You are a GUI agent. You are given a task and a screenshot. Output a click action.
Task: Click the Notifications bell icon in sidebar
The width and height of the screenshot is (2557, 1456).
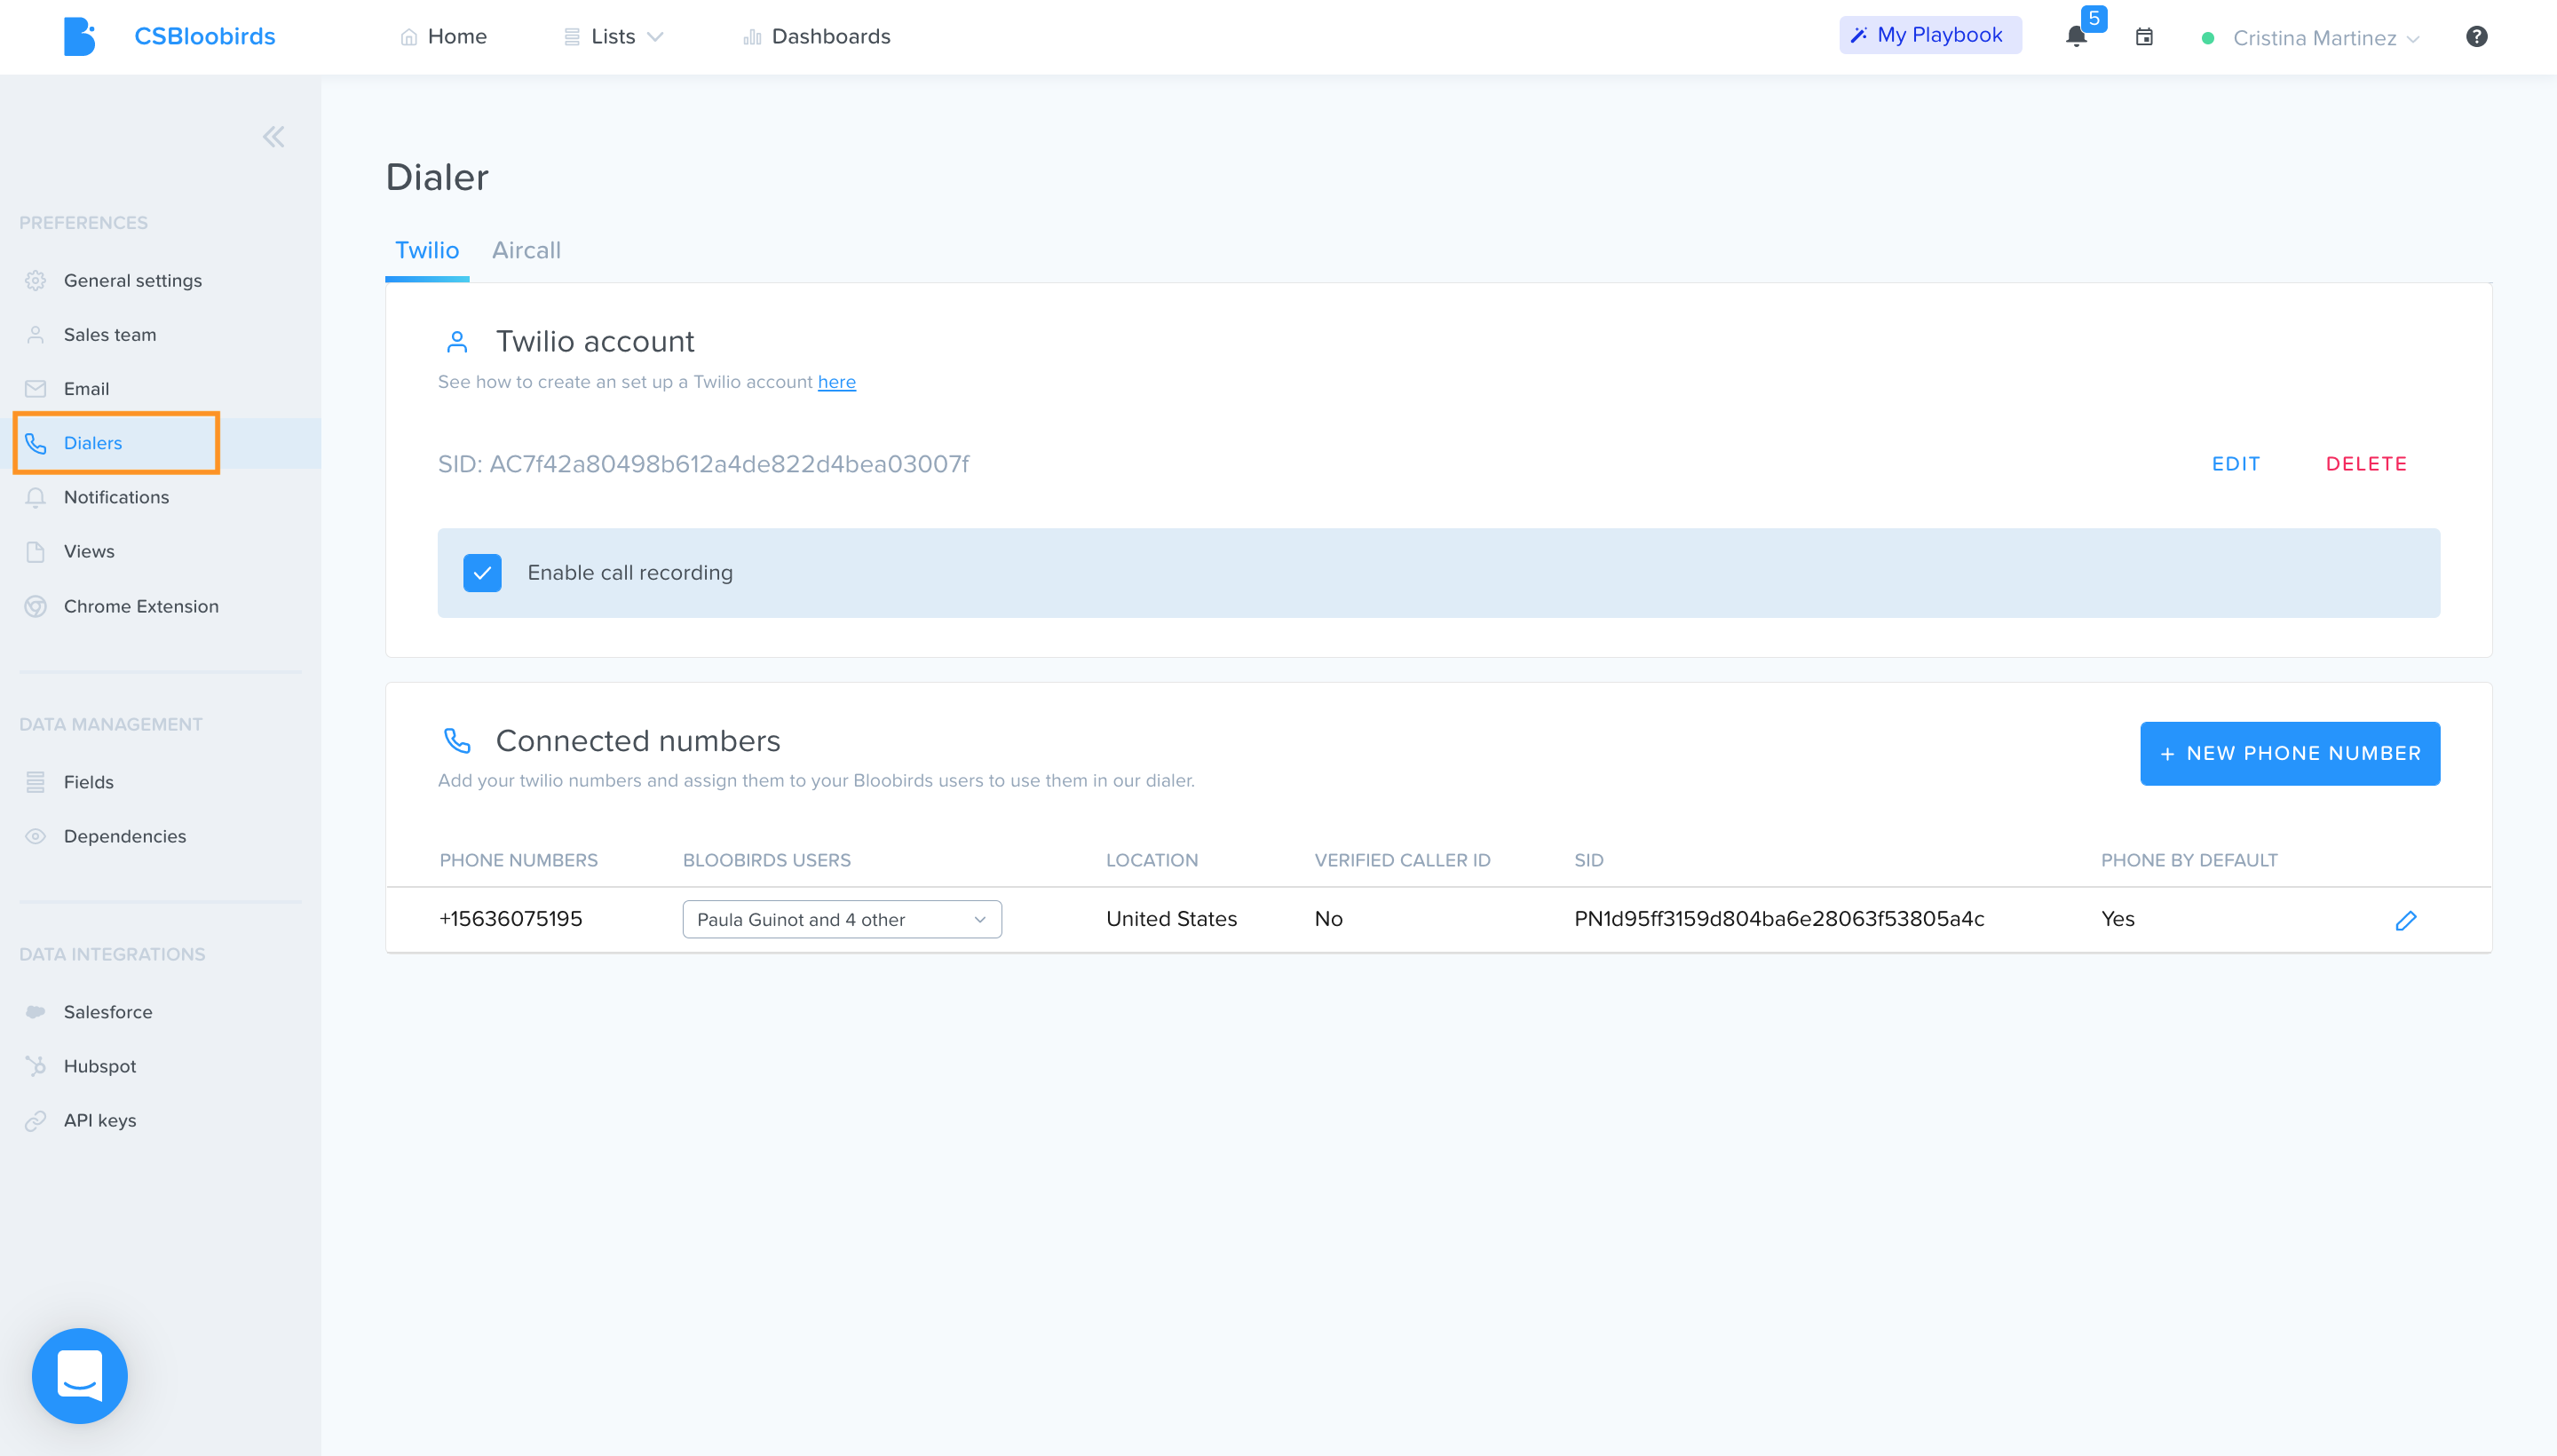[36, 497]
